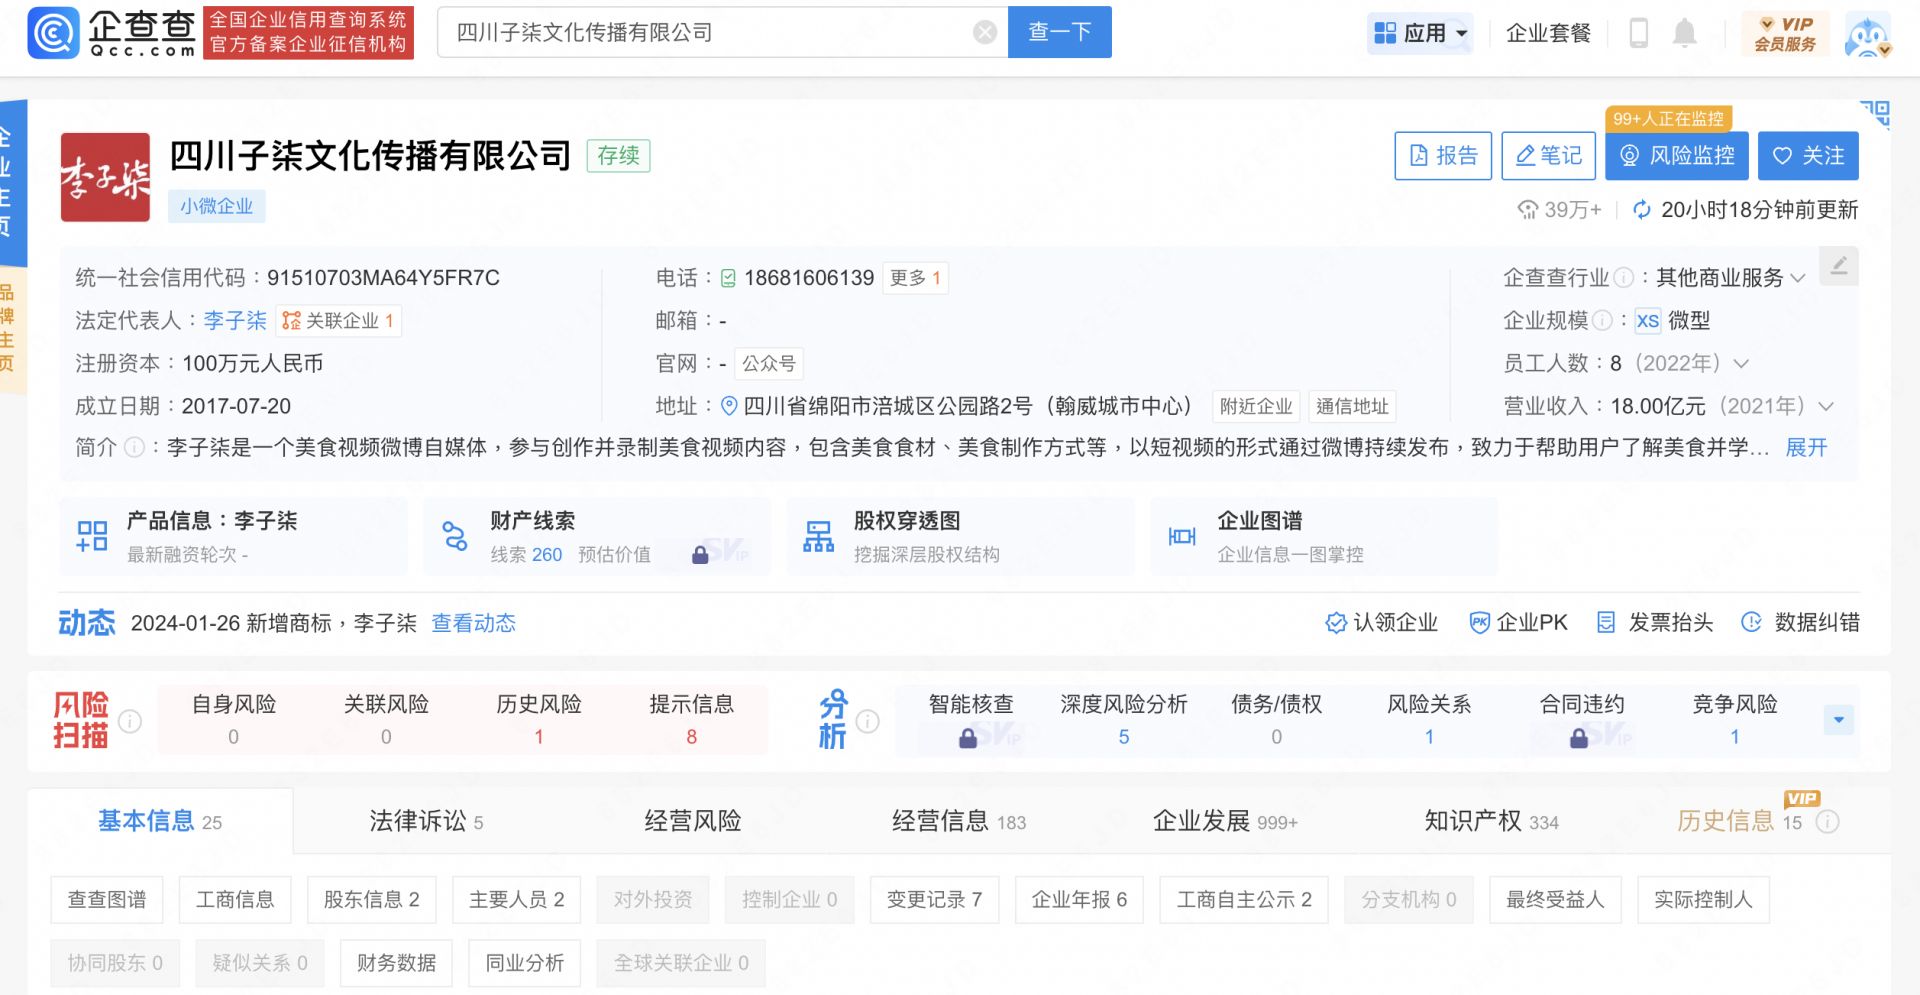Refresh company data update icon
The height and width of the screenshot is (995, 1920).
coord(1641,209)
